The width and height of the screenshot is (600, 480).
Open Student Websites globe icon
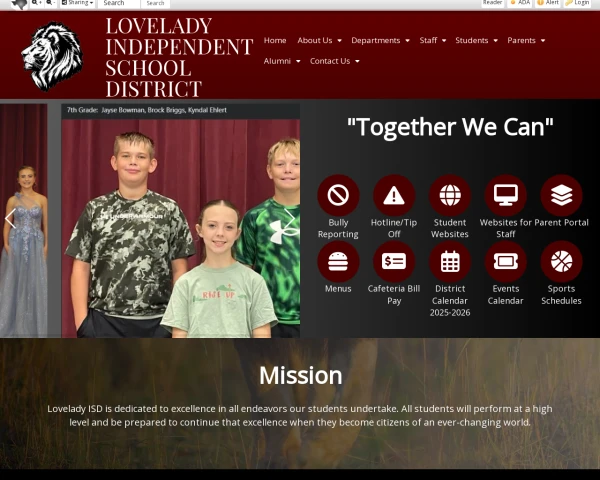pos(450,195)
